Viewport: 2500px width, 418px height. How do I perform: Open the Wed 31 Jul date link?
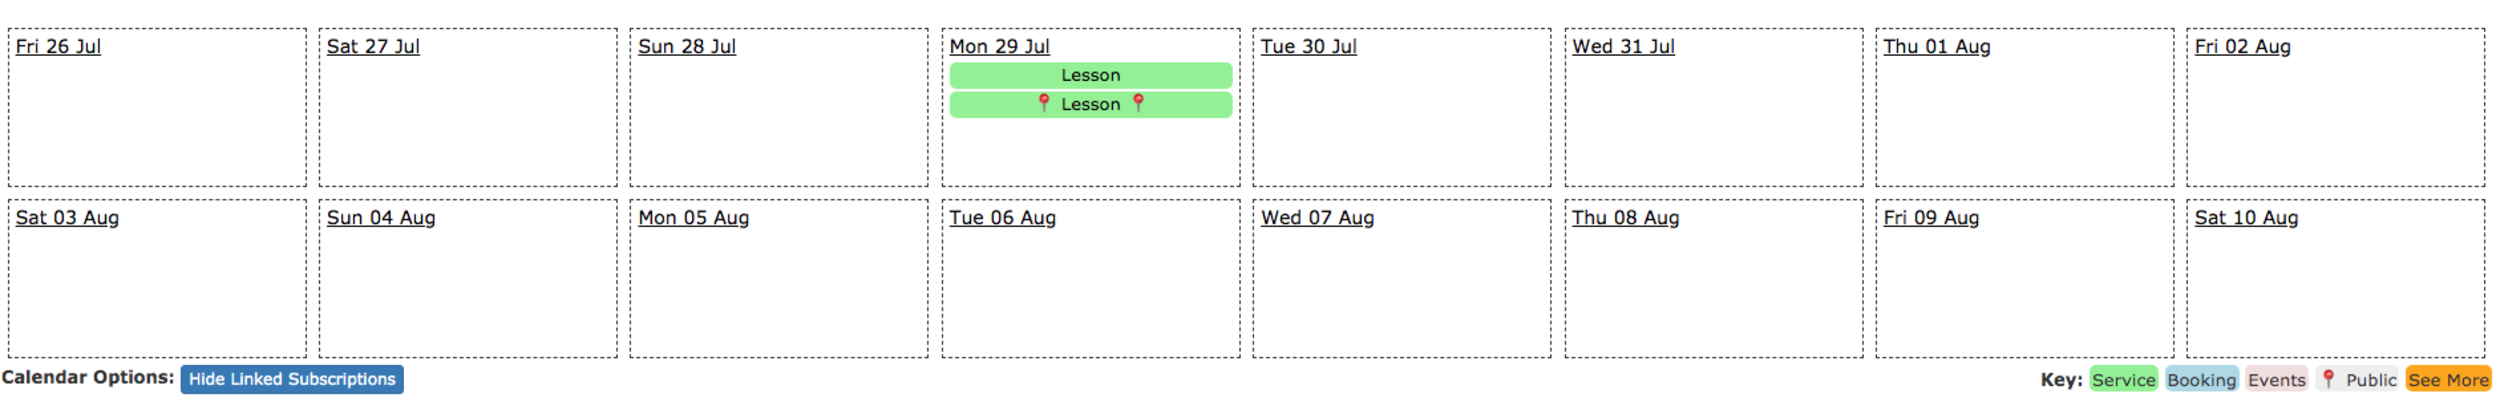[x=1623, y=46]
